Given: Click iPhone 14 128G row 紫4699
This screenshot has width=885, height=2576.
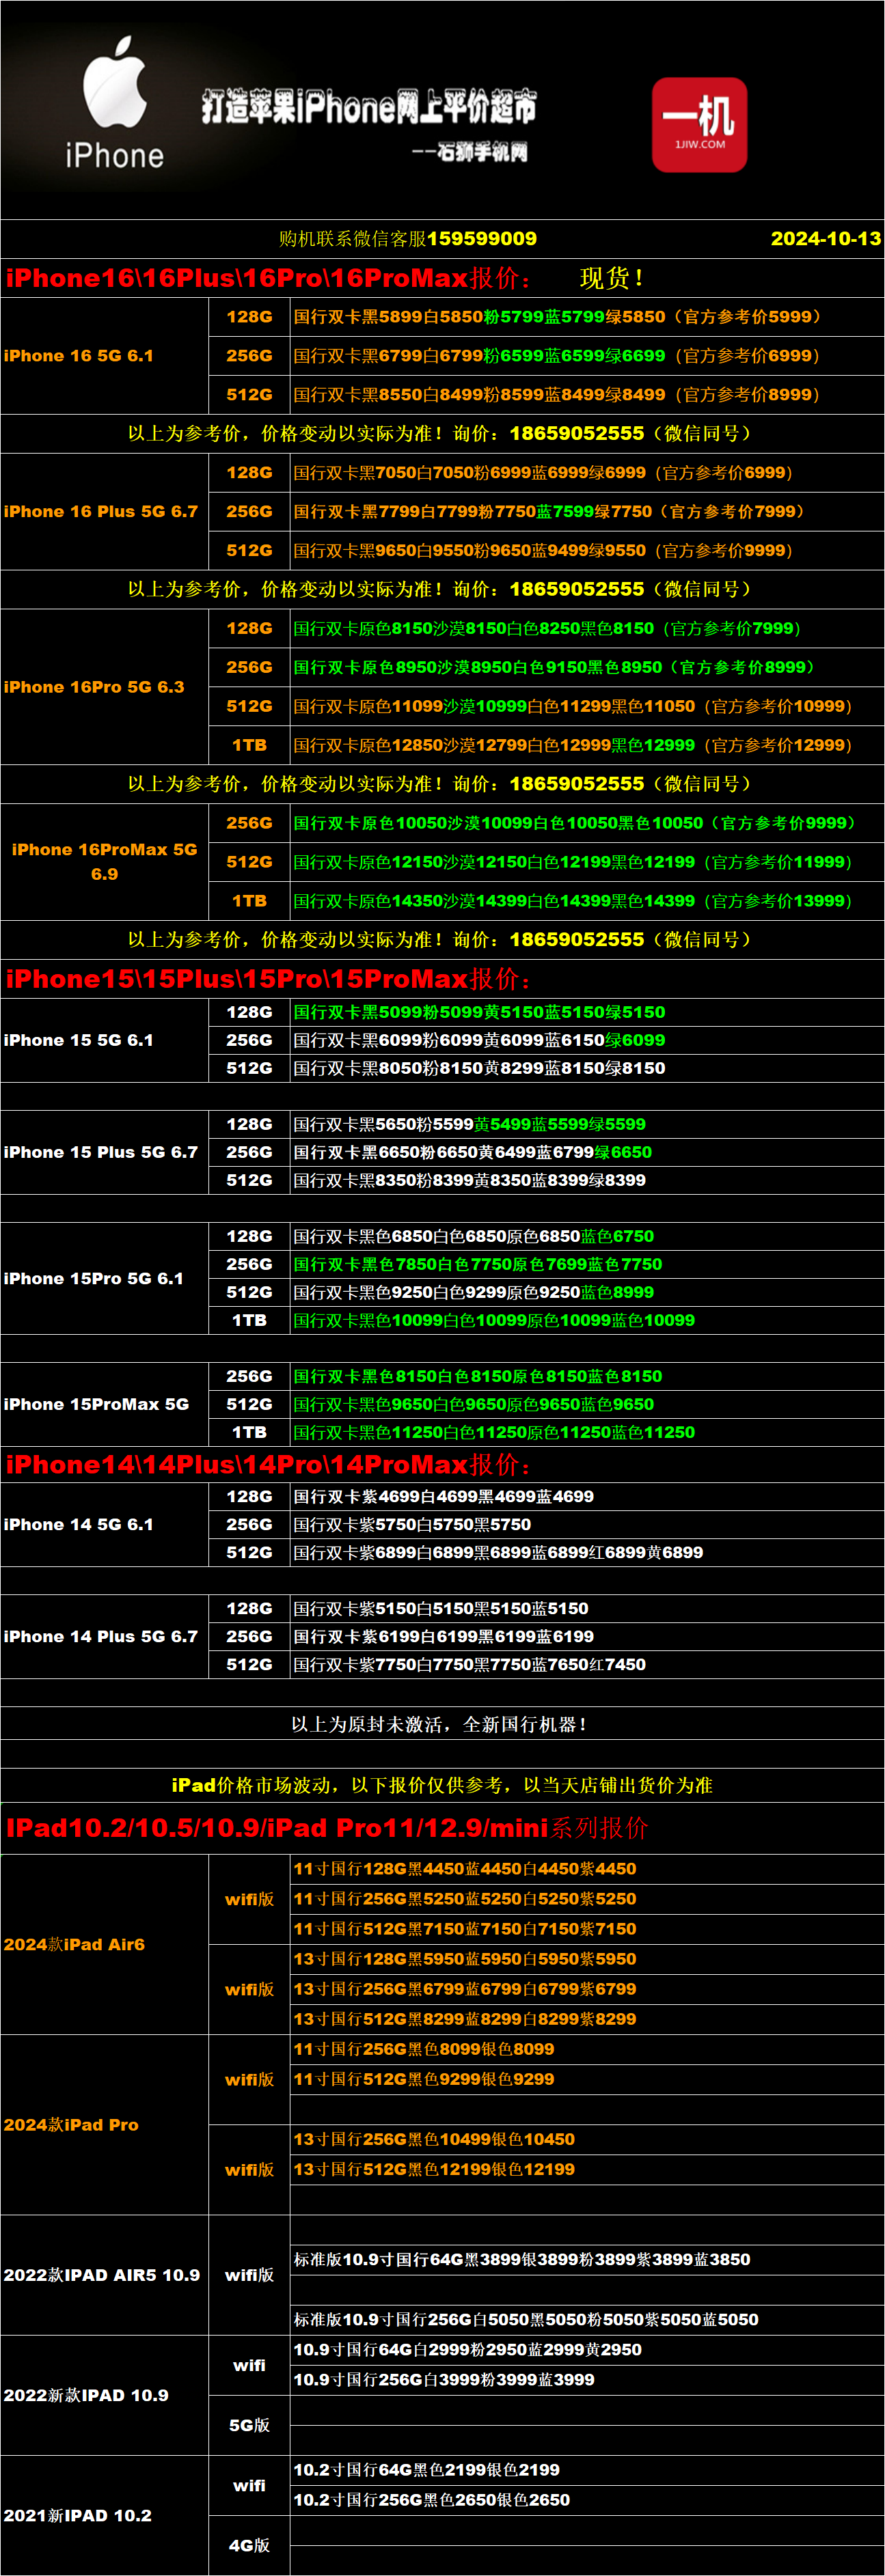Looking at the screenshot, I should pyautogui.click(x=587, y=1497).
